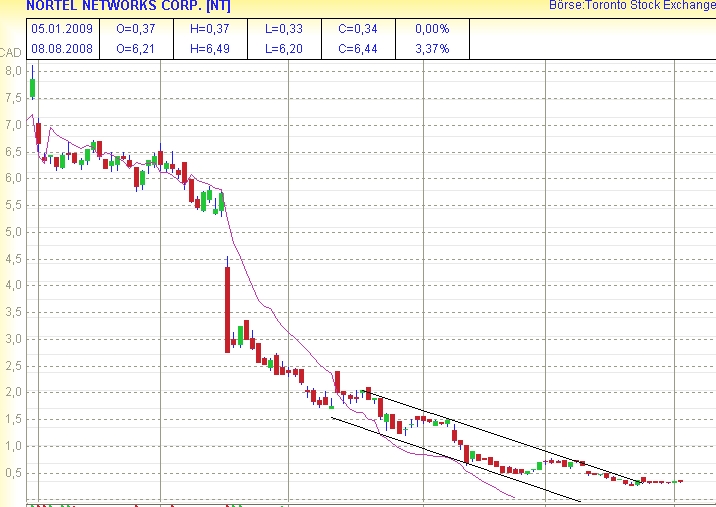716x507 pixels.
Task: Click the CAD currency axis label
Action: (10, 52)
